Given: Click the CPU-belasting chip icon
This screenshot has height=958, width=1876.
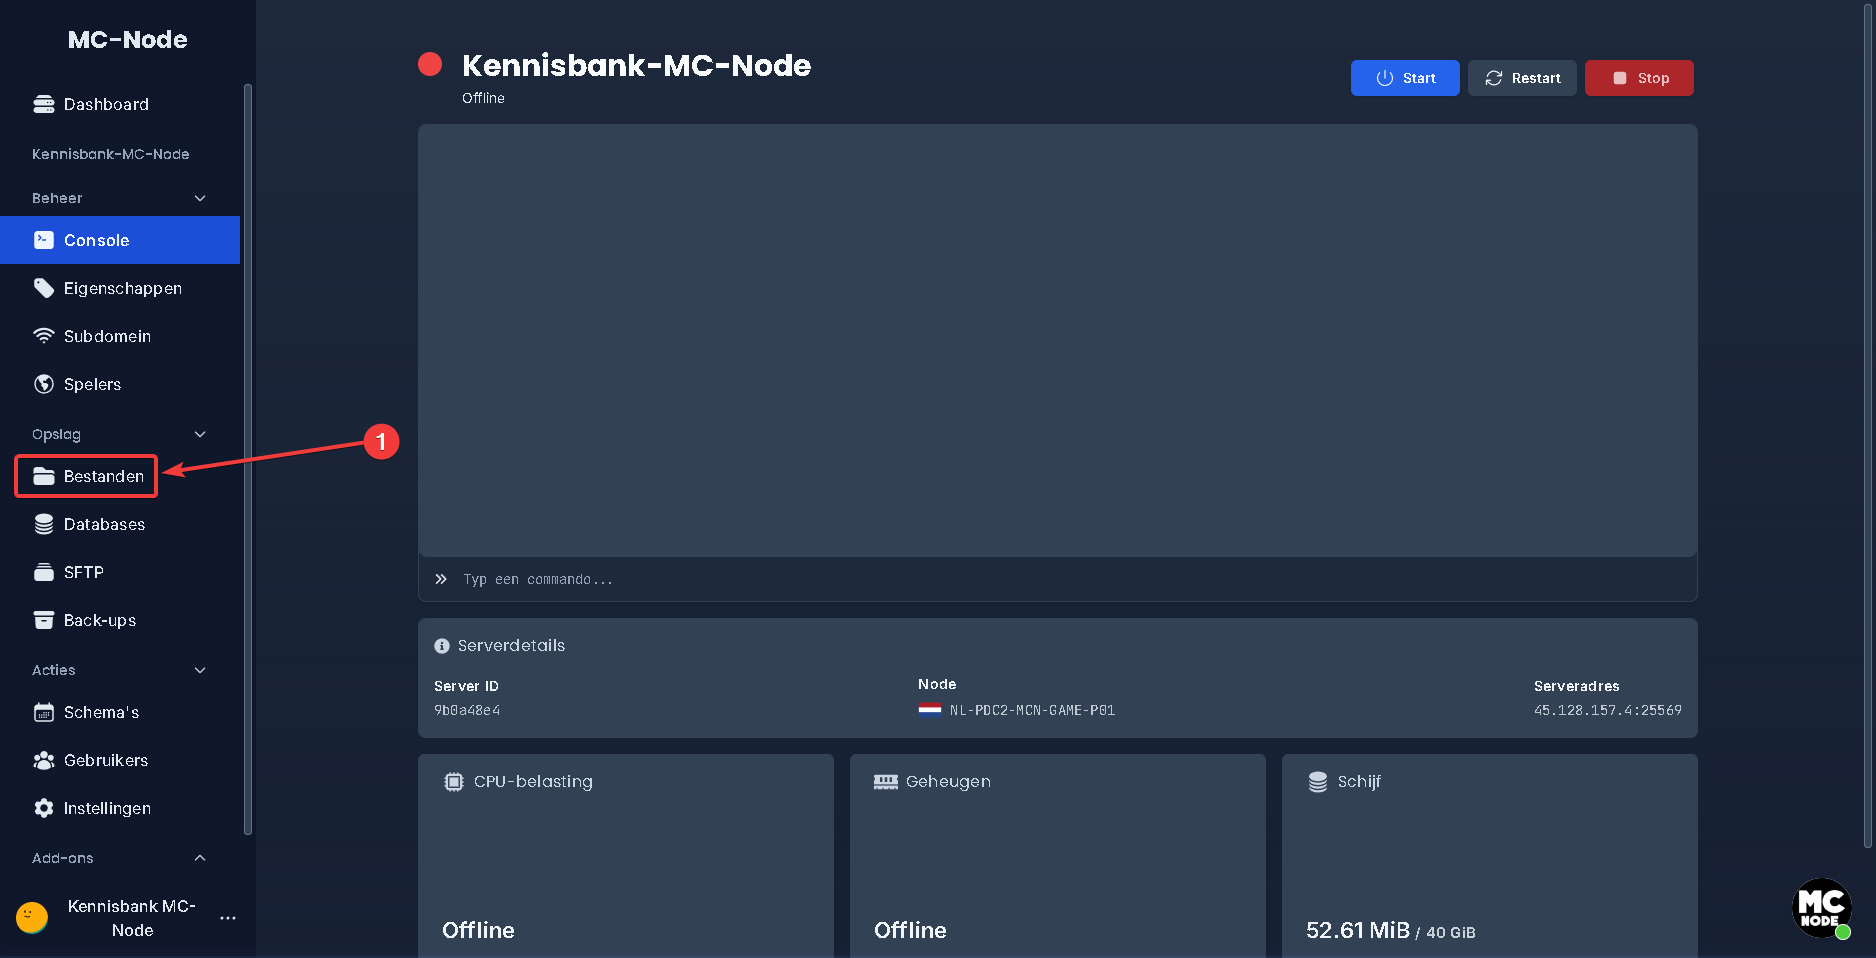Looking at the screenshot, I should pyautogui.click(x=454, y=782).
